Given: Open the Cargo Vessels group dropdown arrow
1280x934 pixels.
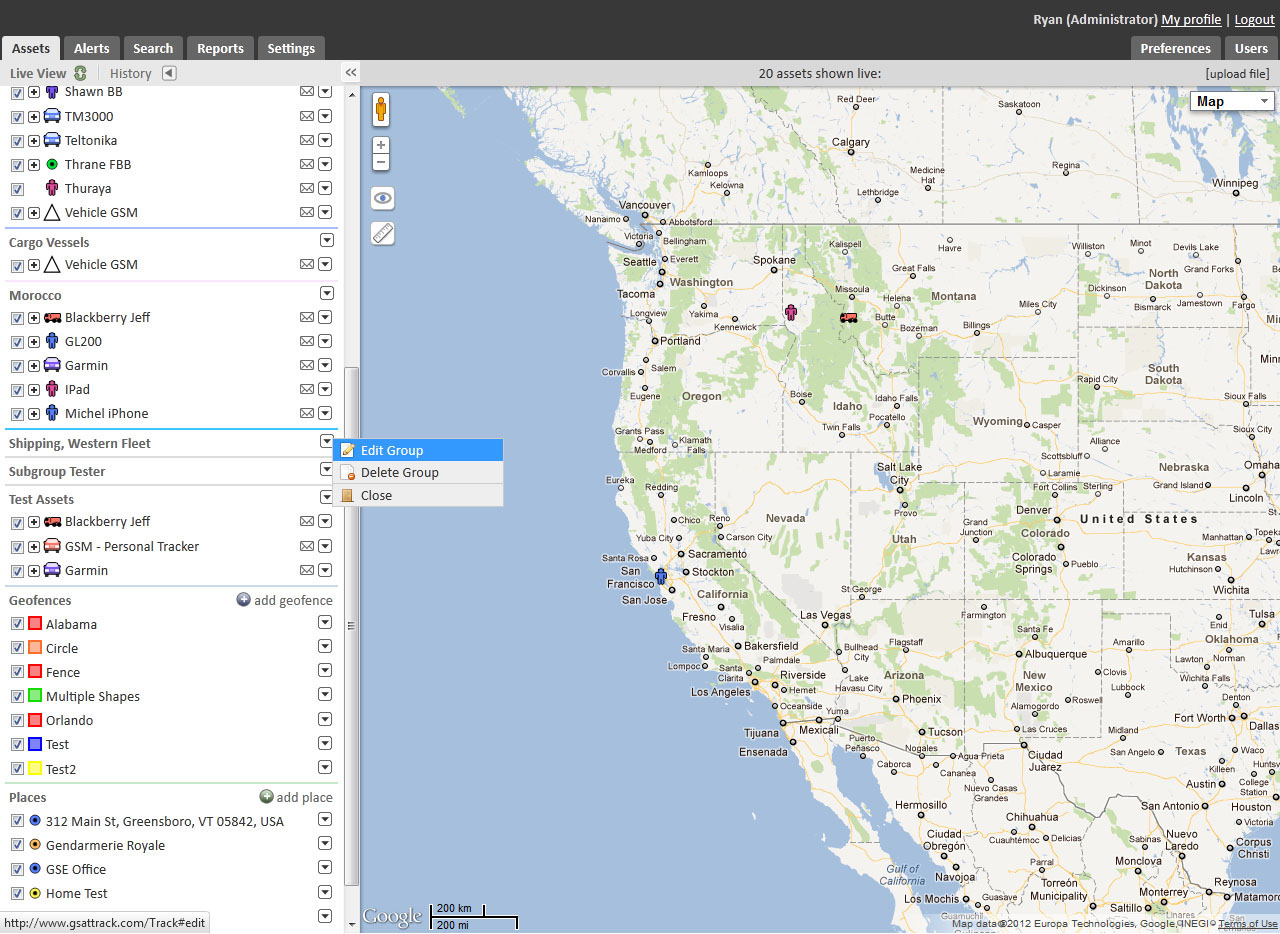Looking at the screenshot, I should coord(326,241).
